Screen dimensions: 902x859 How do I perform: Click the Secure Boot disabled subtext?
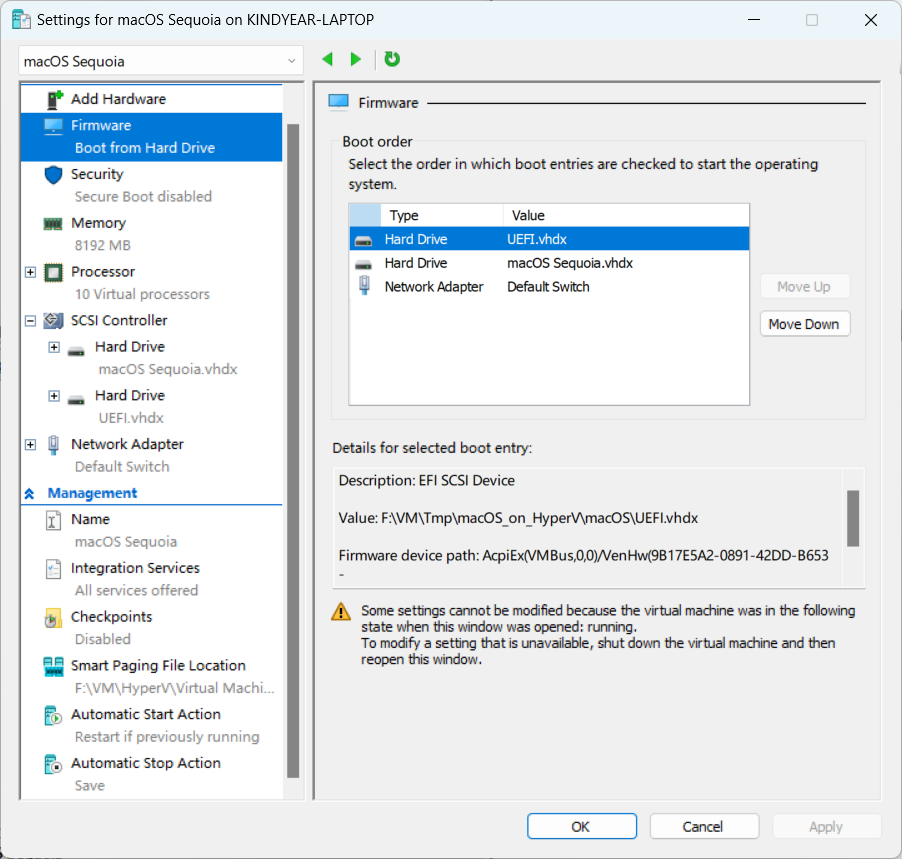[143, 197]
